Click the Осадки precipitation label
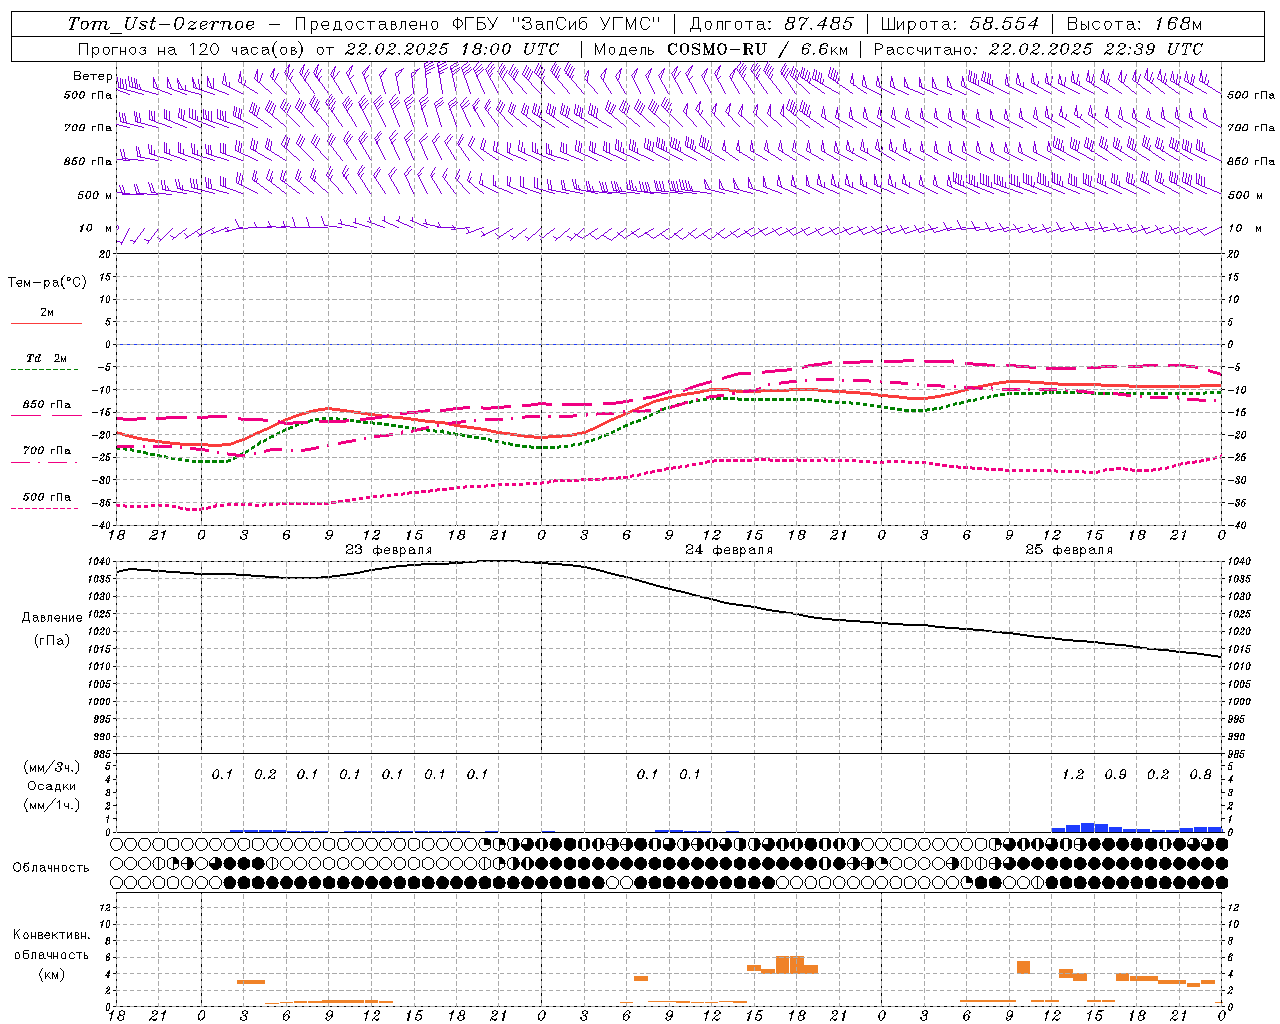The image size is (1280, 1024). click(x=51, y=786)
